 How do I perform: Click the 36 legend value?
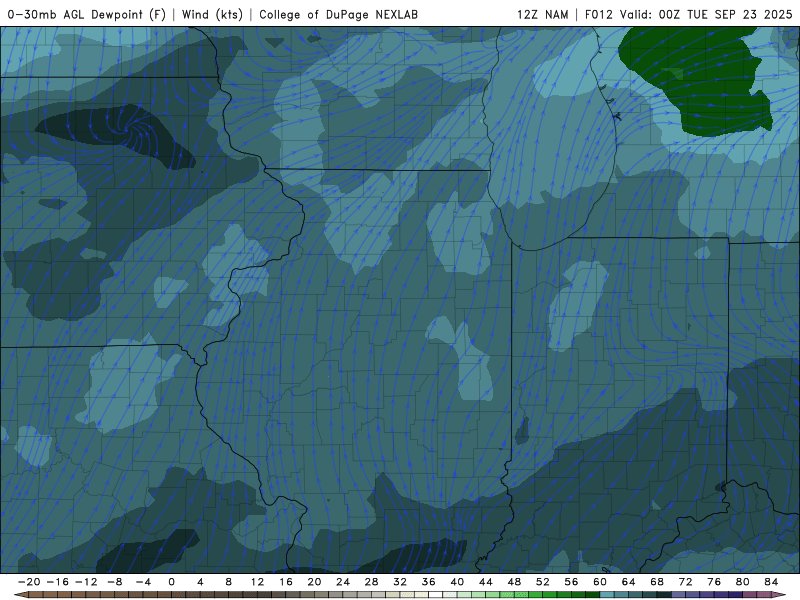click(429, 582)
